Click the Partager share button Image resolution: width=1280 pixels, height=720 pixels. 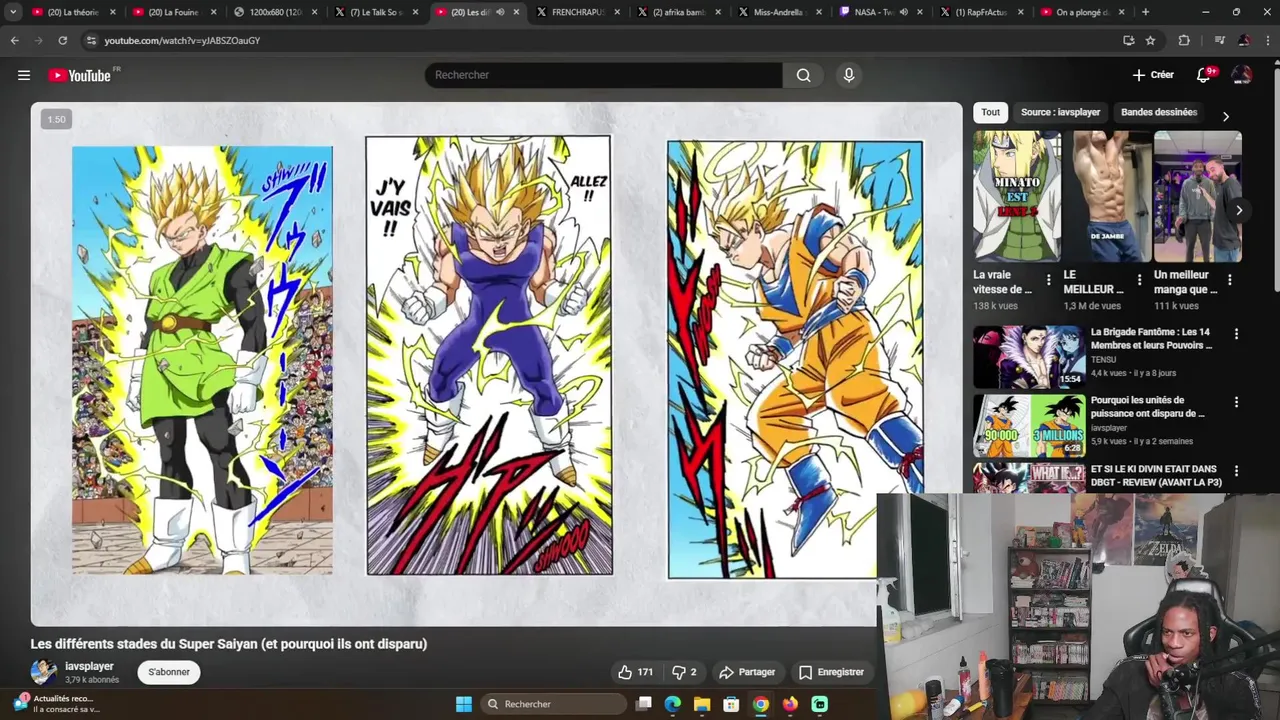point(747,672)
